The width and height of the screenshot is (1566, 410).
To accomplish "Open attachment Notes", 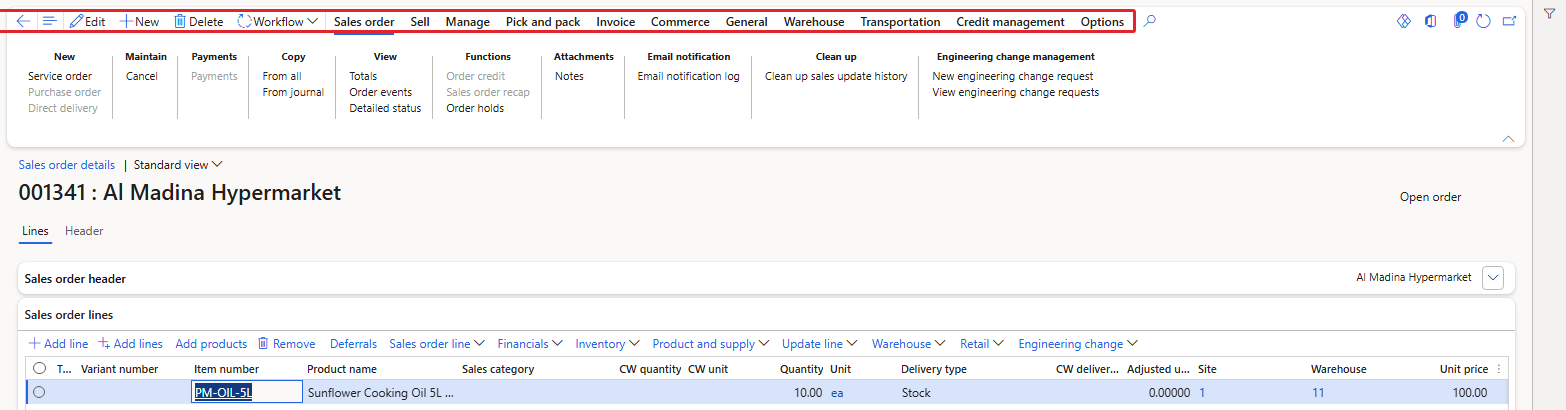I will click(x=569, y=76).
